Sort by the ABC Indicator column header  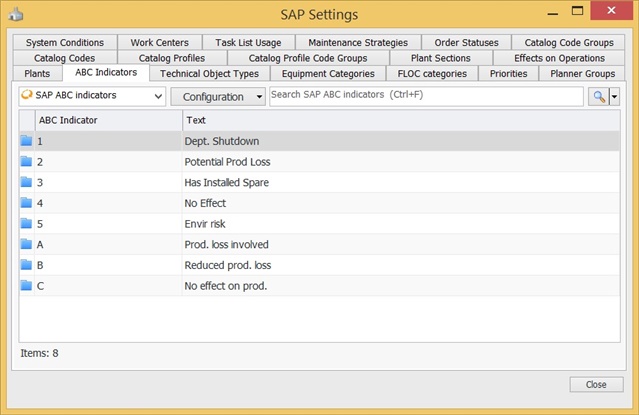tap(108, 120)
